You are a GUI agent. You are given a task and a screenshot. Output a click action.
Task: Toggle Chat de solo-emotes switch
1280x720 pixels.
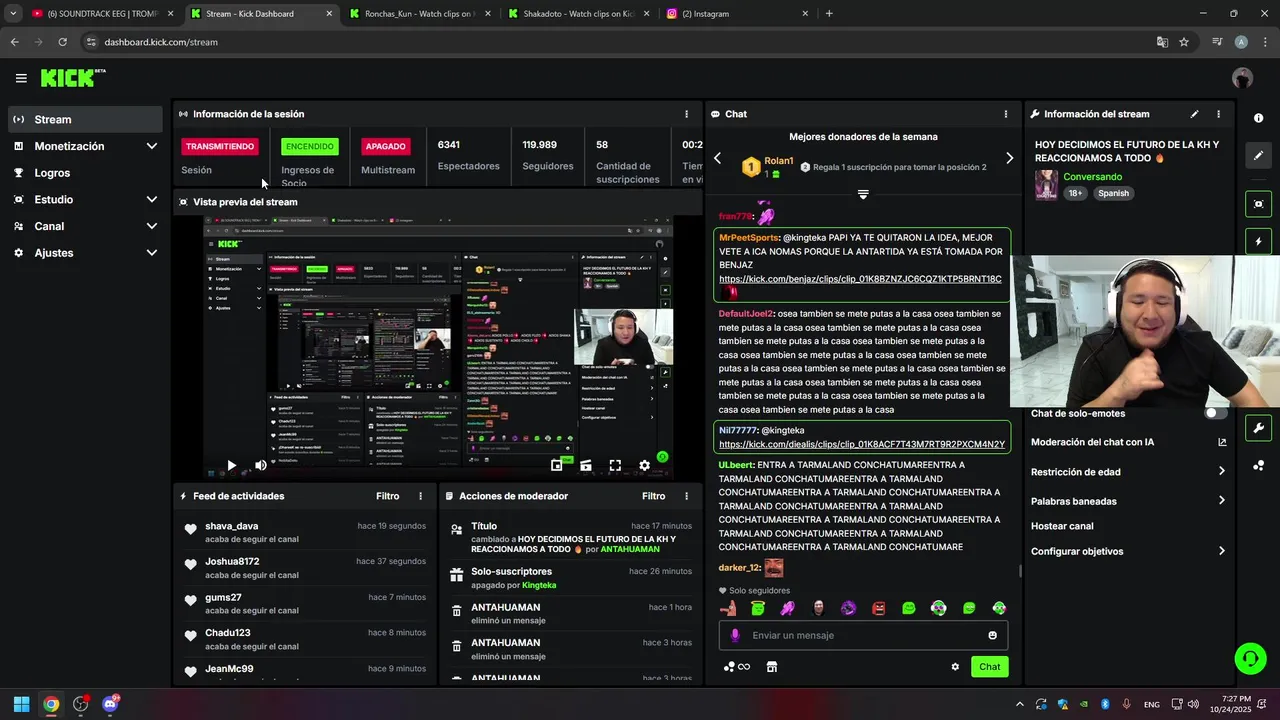(x=1216, y=413)
